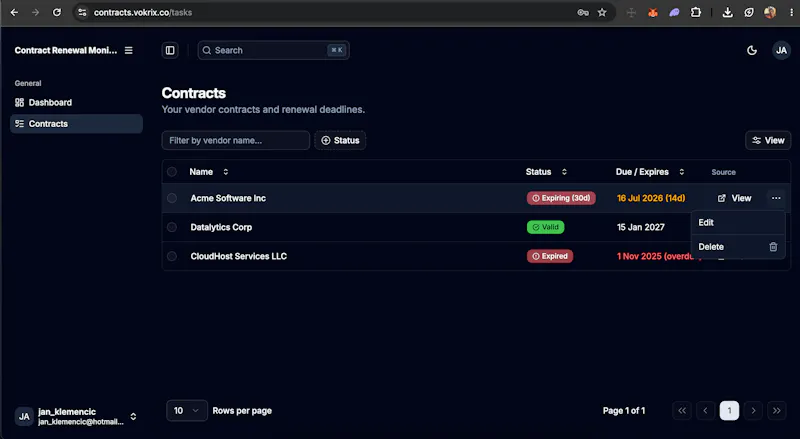
Task: Open Dashboard in the sidebar
Action: pyautogui.click(x=76, y=103)
